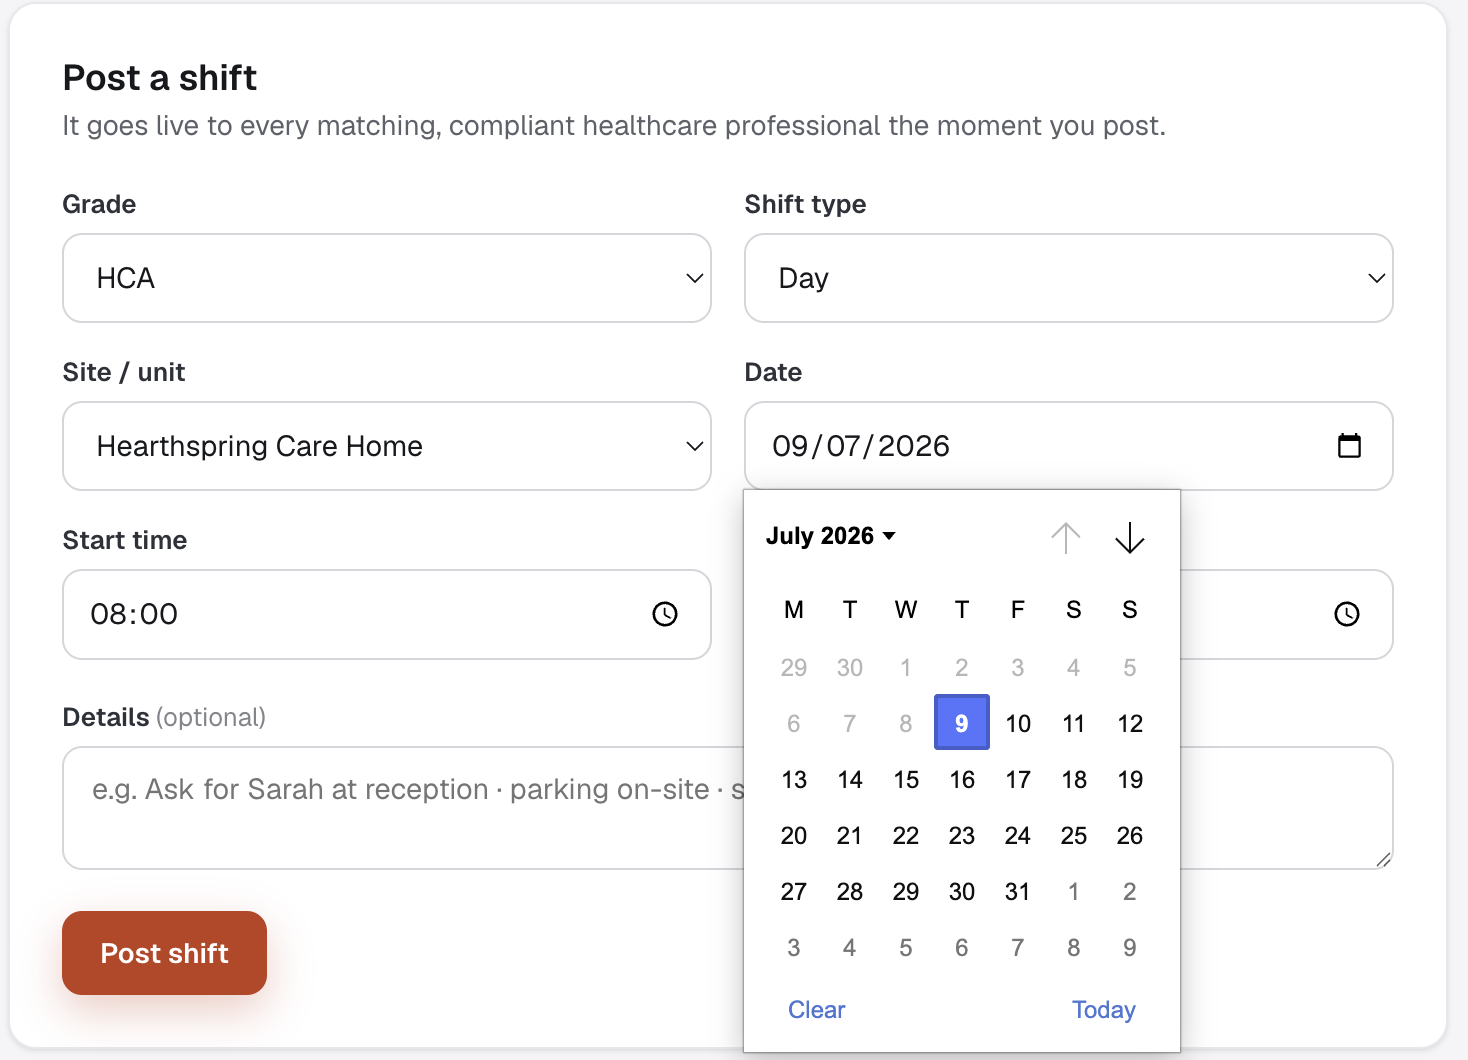Select 22 July in the calendar

tap(906, 835)
